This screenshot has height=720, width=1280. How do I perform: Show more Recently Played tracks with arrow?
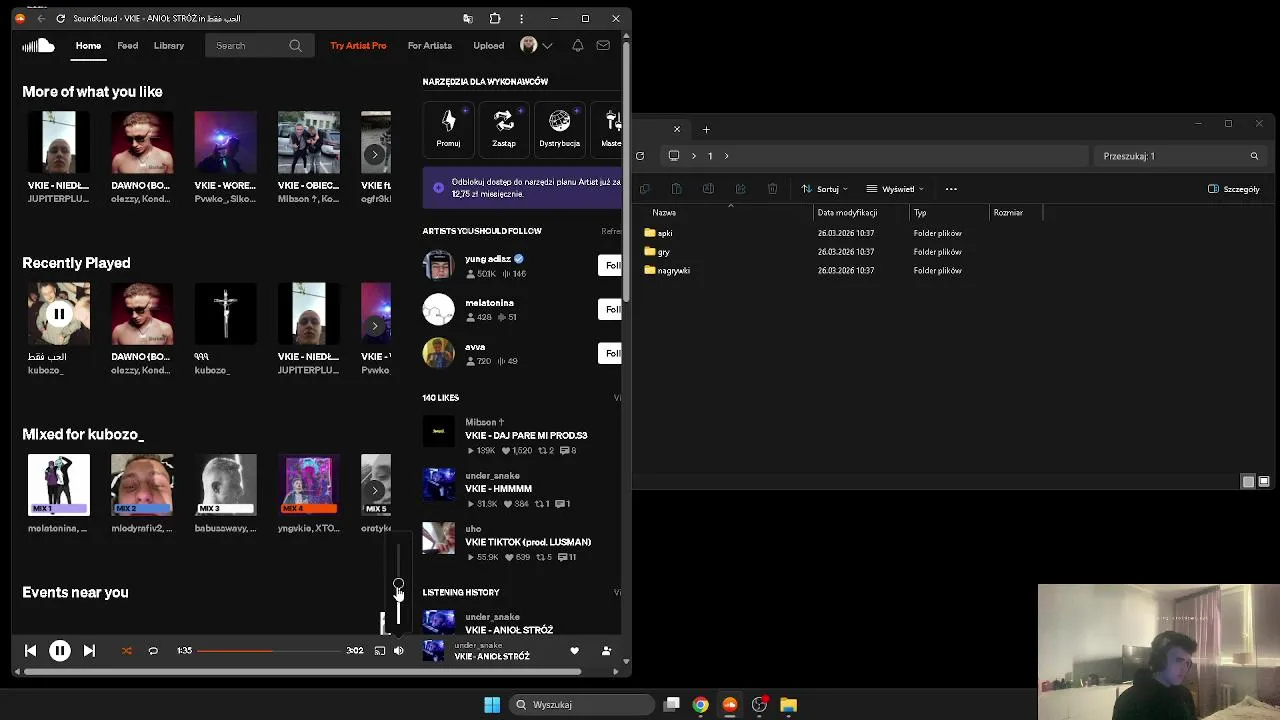tap(375, 325)
